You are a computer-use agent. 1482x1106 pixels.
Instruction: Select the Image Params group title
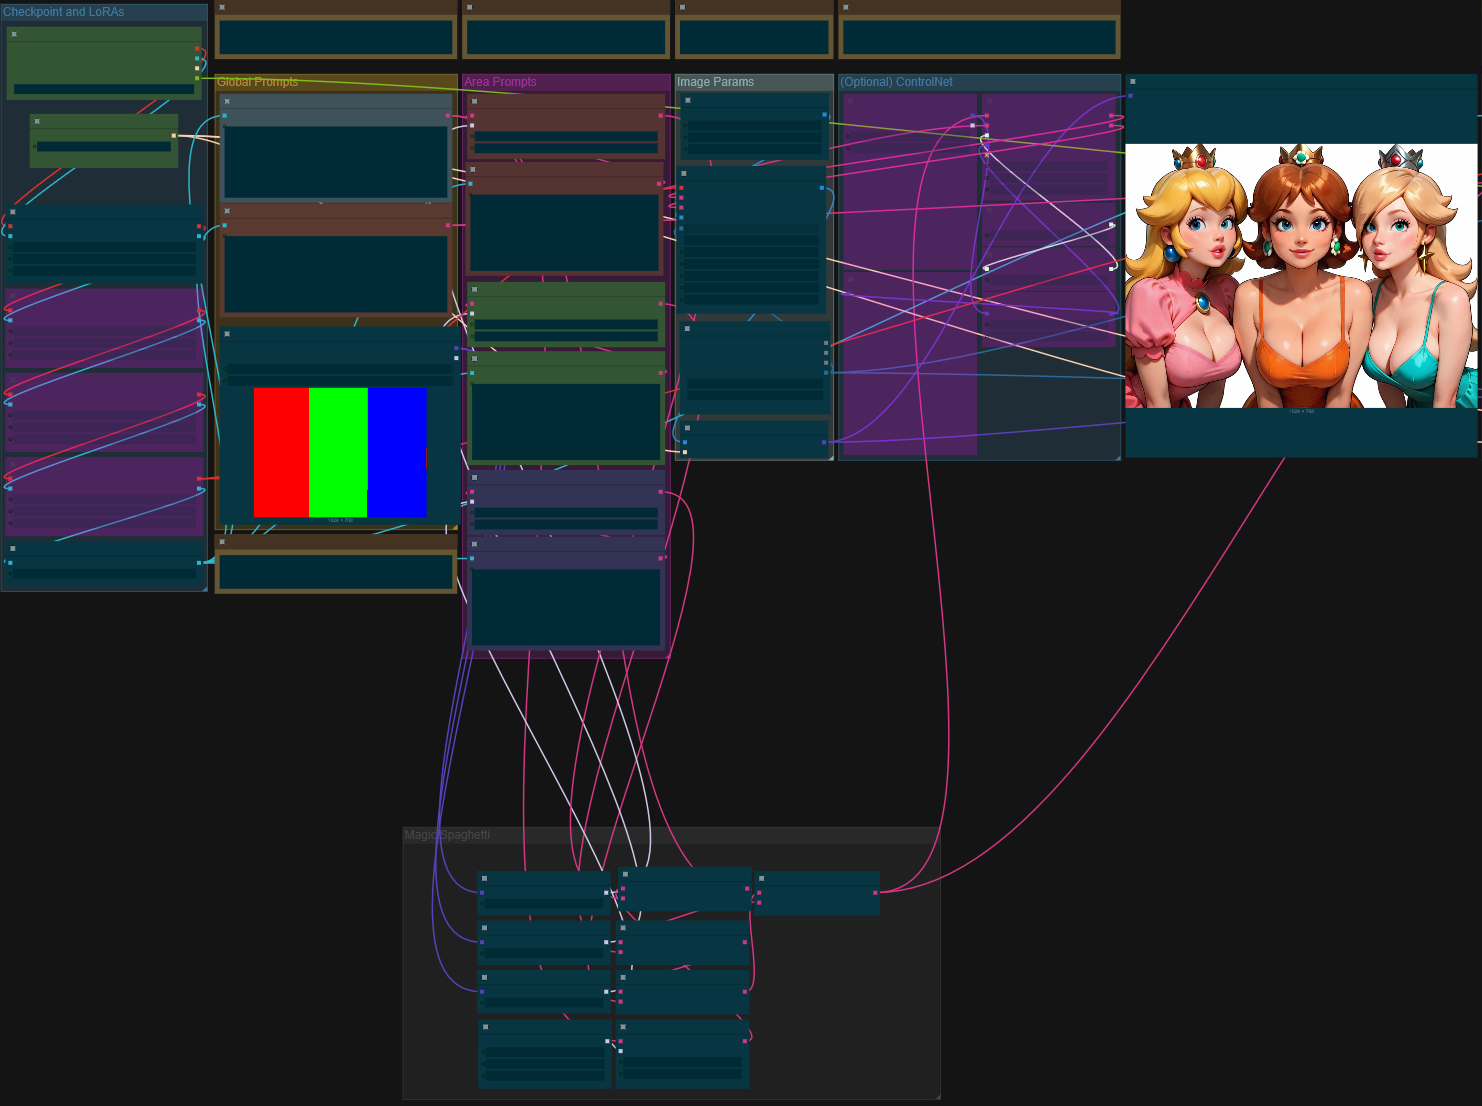pos(715,82)
